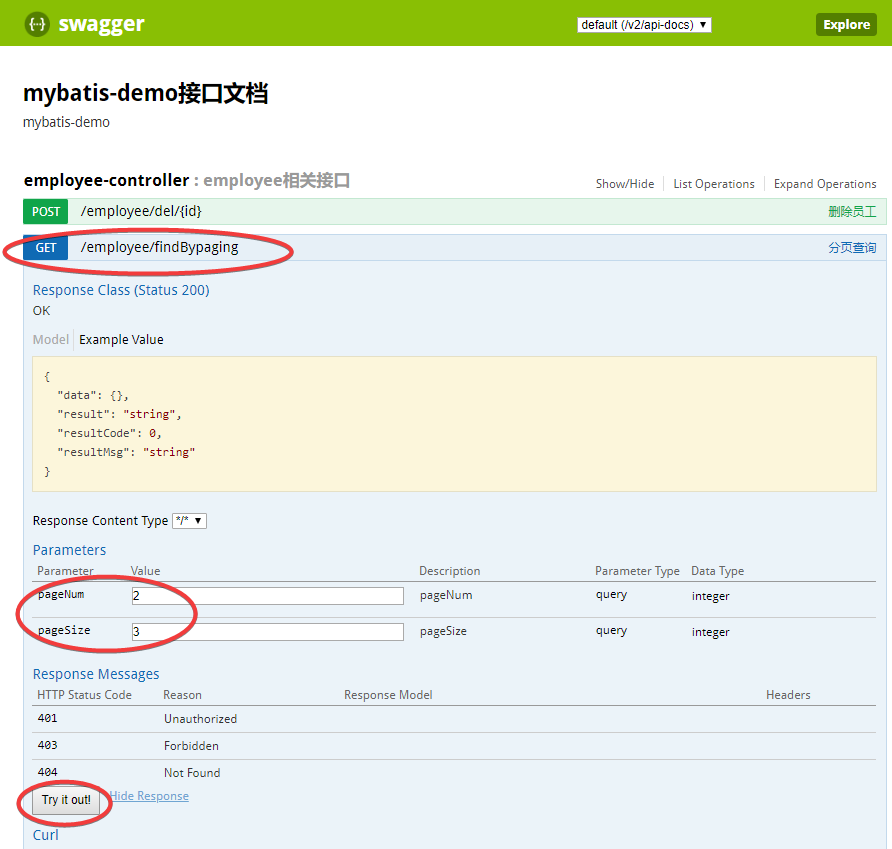Click Expand Operations to open all endpoints
892x849 pixels.
[x=824, y=184]
